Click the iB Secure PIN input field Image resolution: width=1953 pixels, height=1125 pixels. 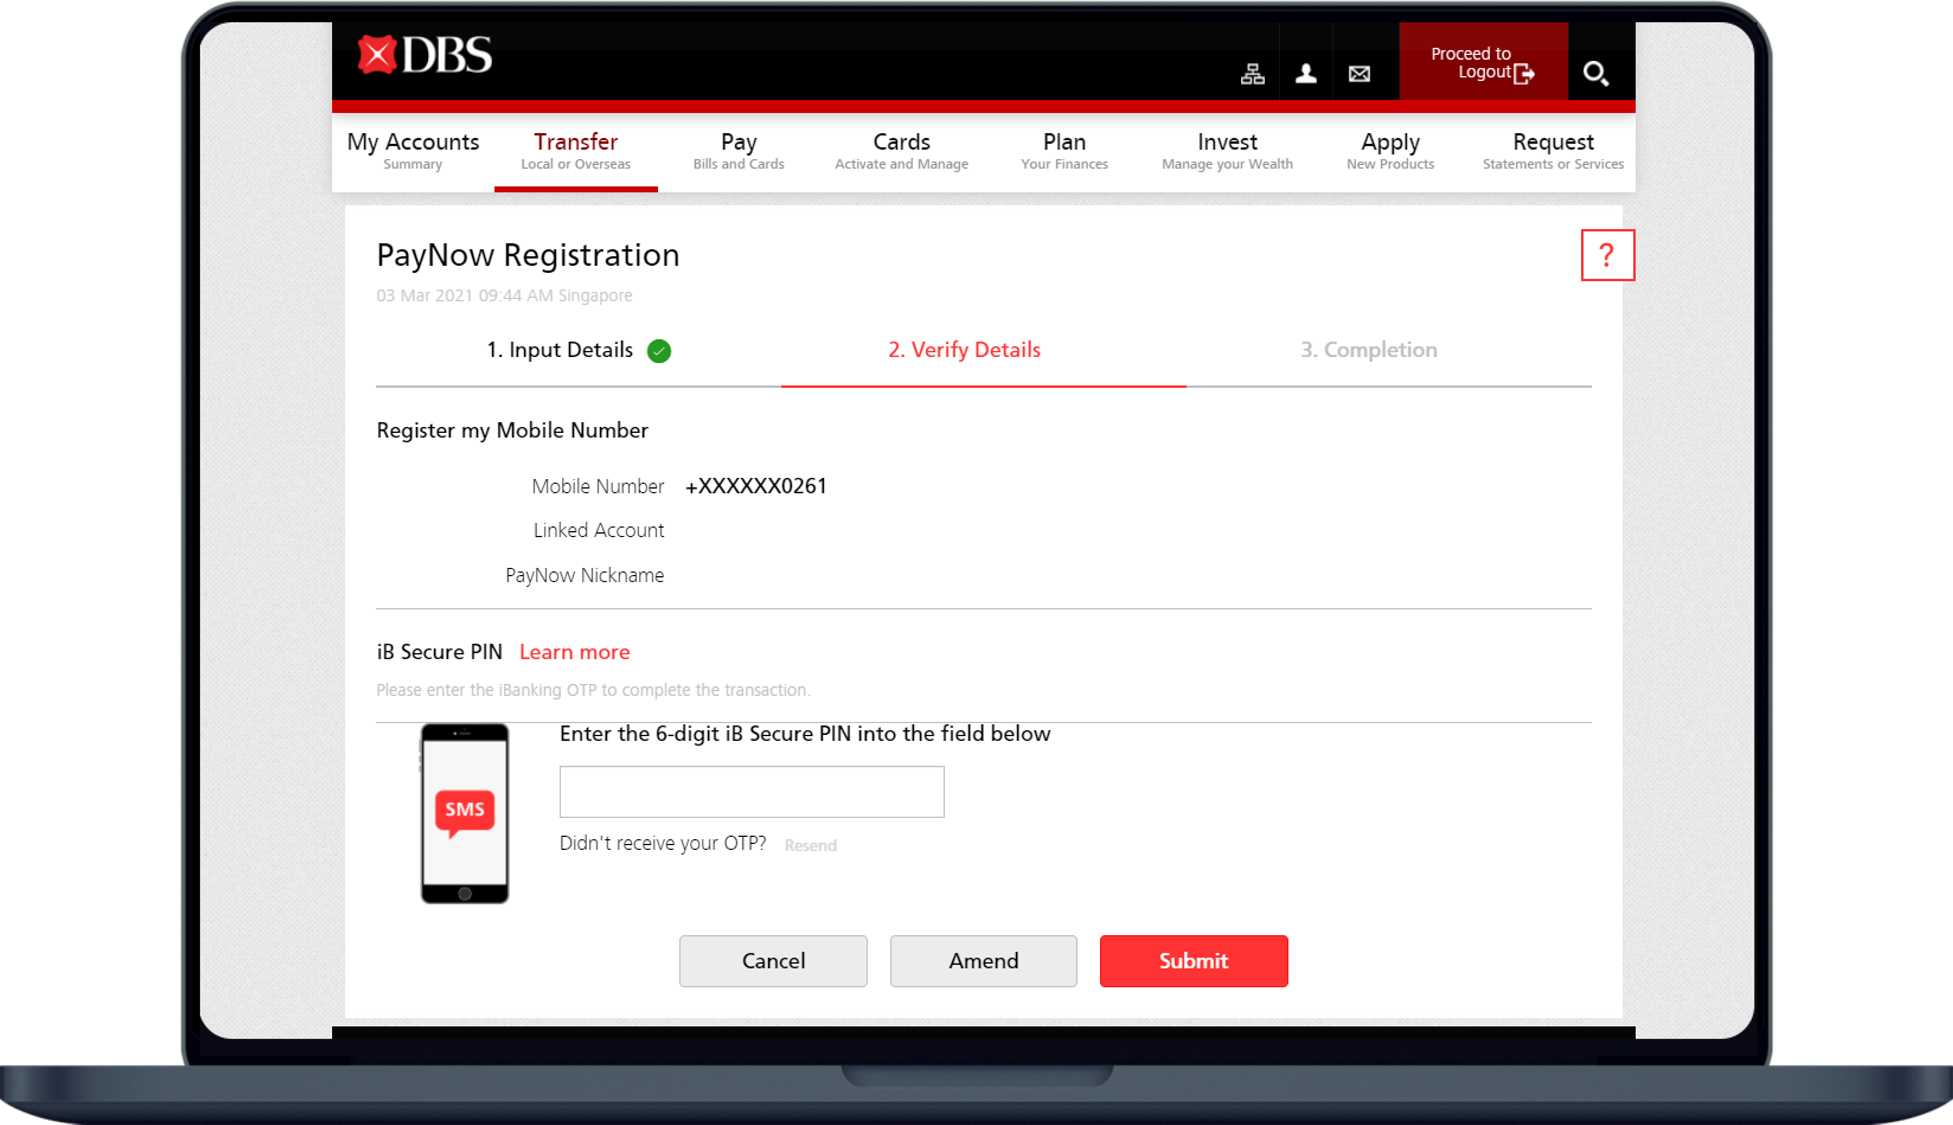(x=751, y=792)
